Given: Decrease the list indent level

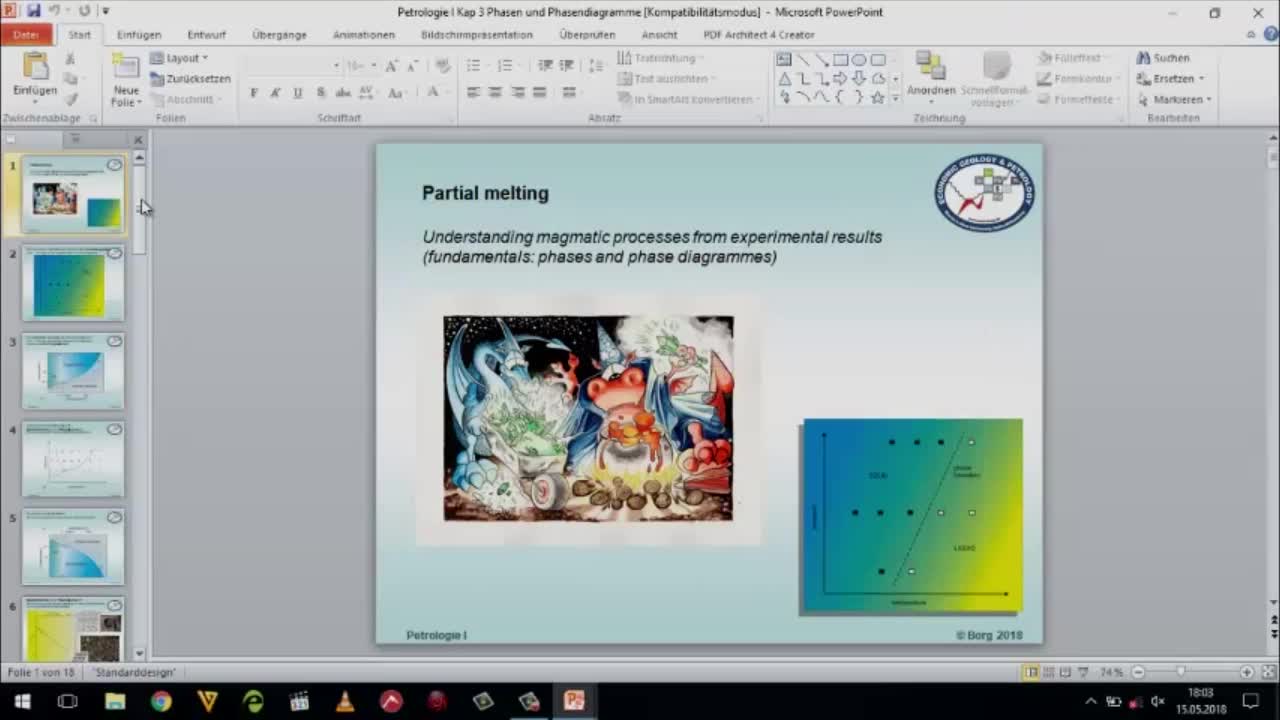Looking at the screenshot, I should coord(545,65).
